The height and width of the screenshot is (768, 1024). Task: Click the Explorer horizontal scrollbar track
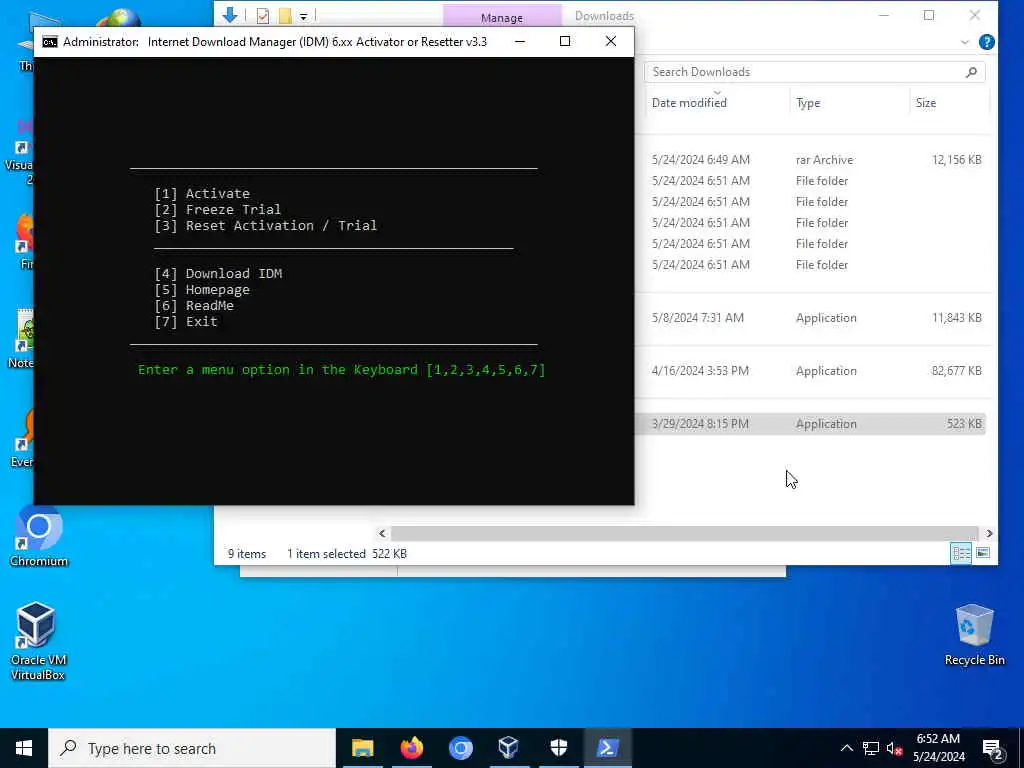tap(684, 534)
